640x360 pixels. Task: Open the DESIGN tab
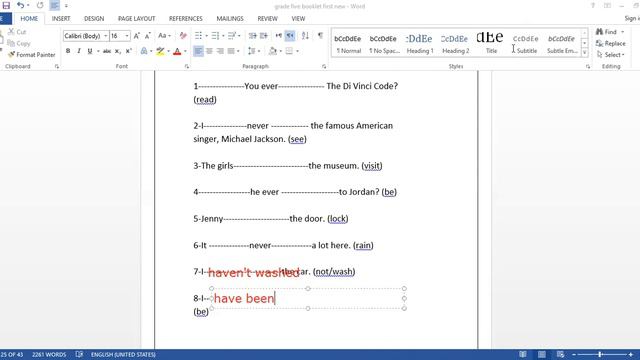pyautogui.click(x=94, y=18)
